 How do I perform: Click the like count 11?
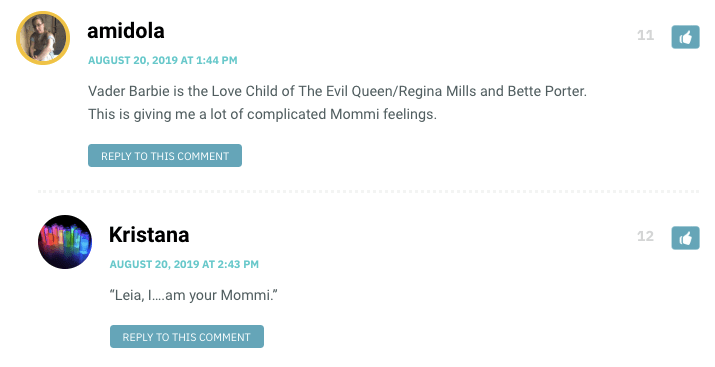click(x=645, y=35)
